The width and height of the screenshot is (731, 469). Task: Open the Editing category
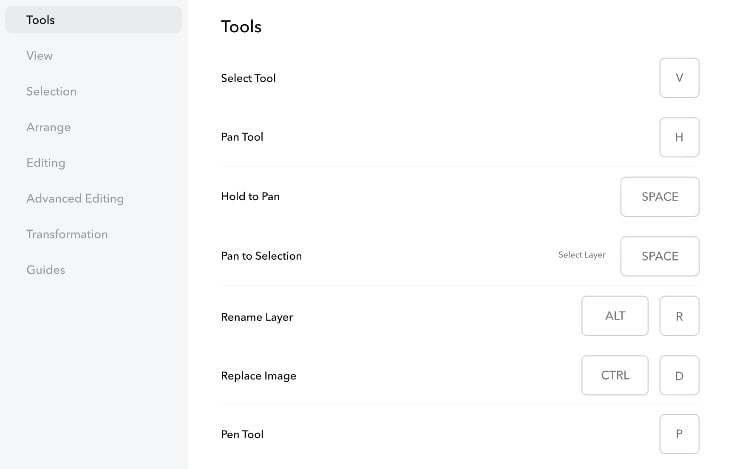(45, 163)
